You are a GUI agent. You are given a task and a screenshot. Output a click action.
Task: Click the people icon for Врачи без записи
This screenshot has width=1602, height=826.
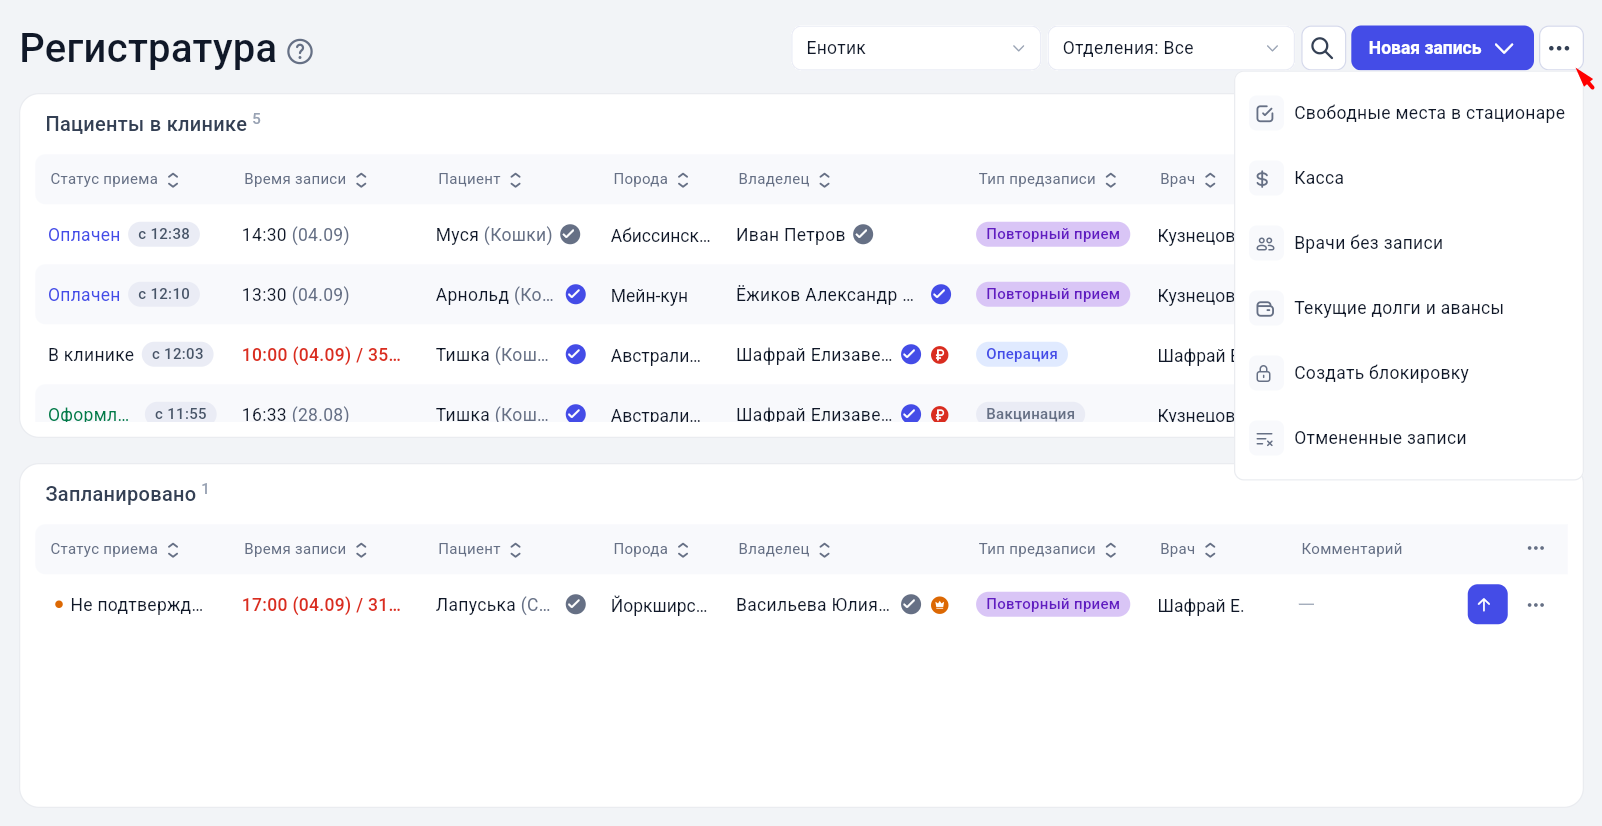click(x=1265, y=243)
